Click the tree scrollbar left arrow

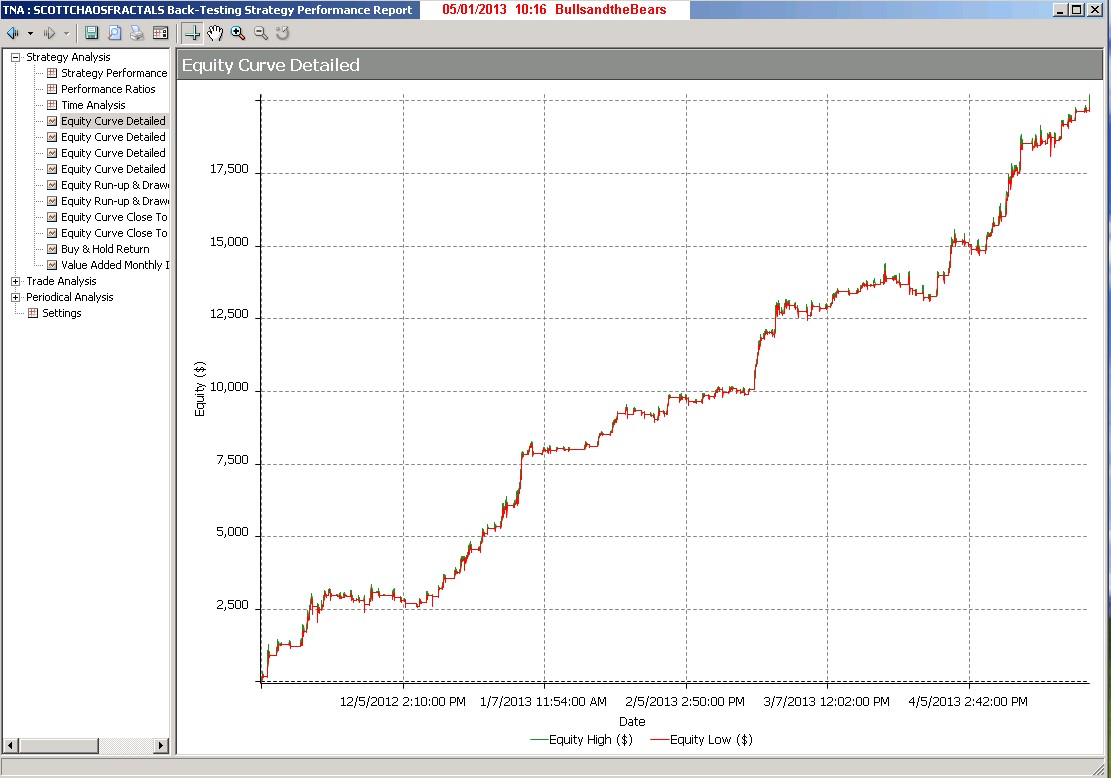tap(10, 745)
